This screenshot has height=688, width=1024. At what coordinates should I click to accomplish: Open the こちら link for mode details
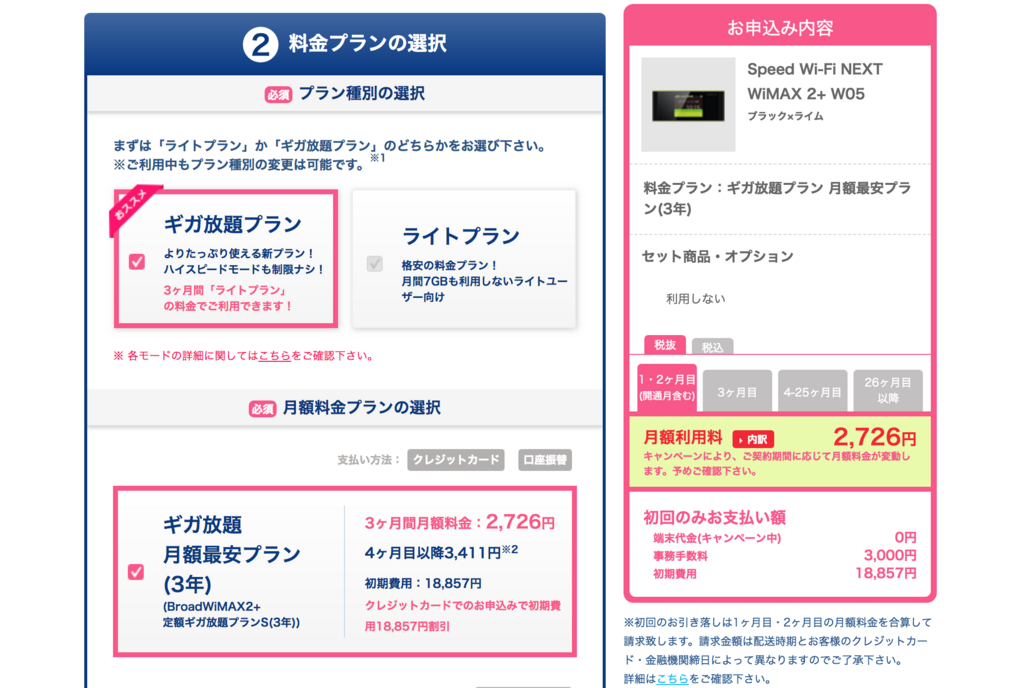pos(274,356)
